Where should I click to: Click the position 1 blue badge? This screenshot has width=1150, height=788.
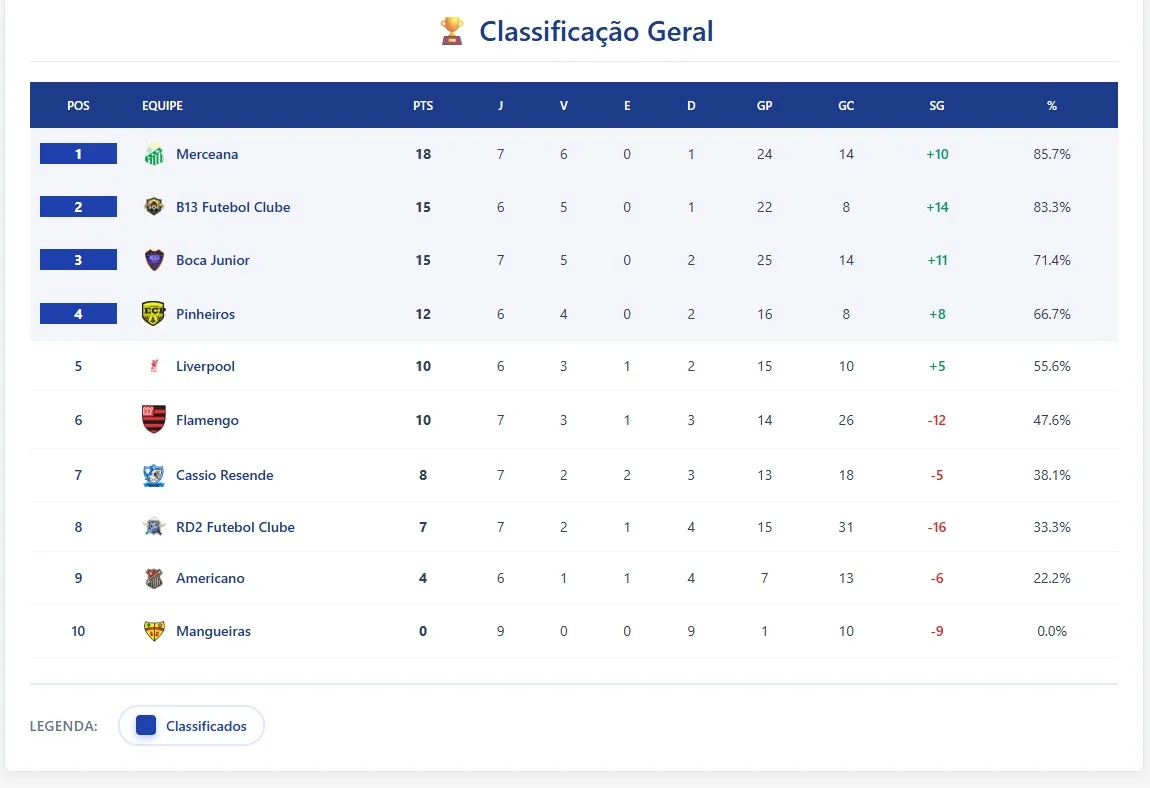[x=78, y=154]
